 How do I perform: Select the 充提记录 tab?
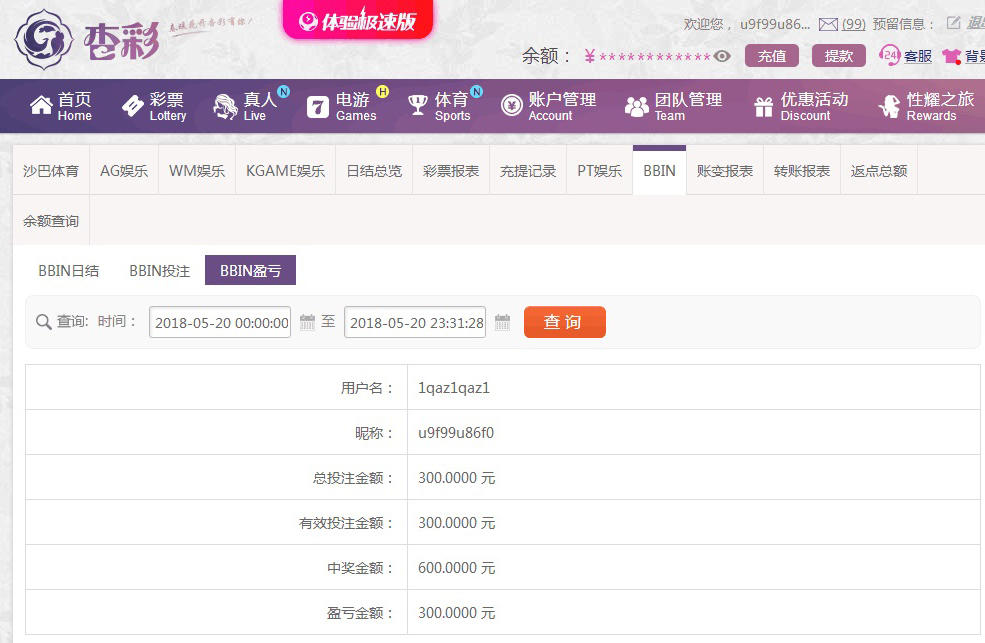pyautogui.click(x=528, y=171)
